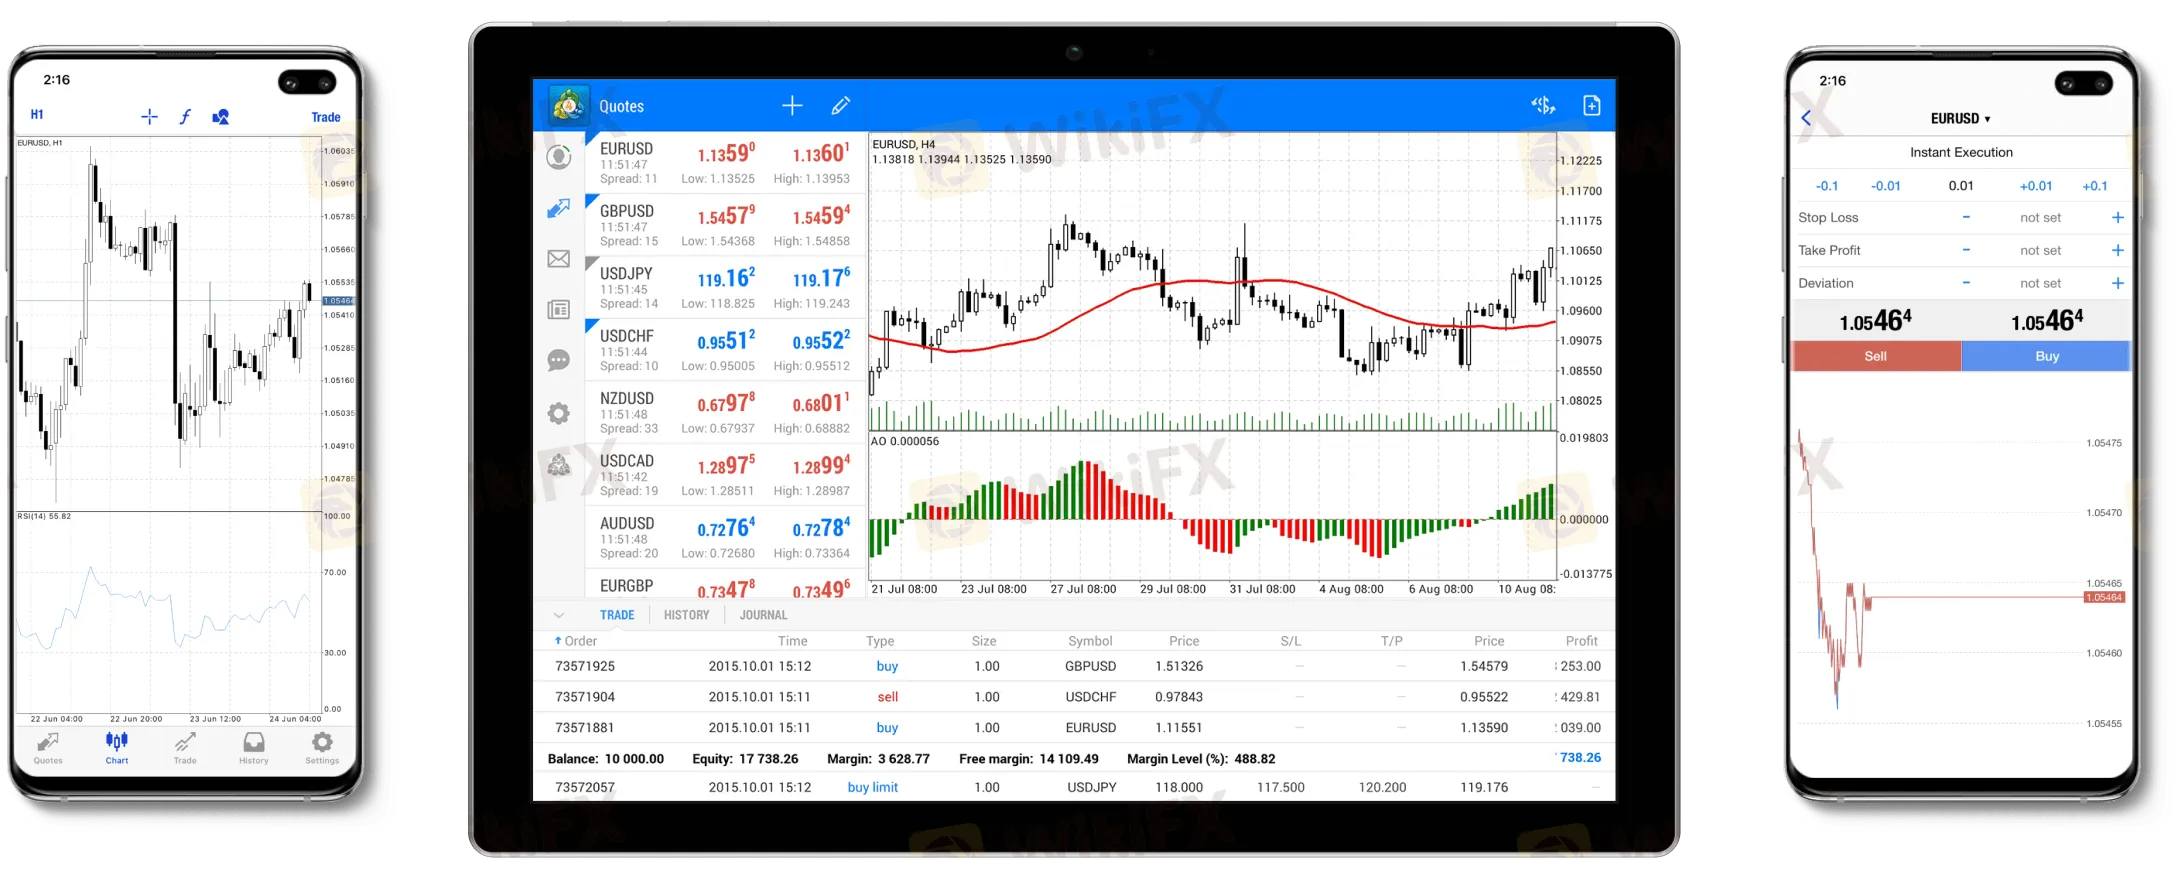
Task: Click the bottom sidebar icon below the gear
Action: (559, 465)
